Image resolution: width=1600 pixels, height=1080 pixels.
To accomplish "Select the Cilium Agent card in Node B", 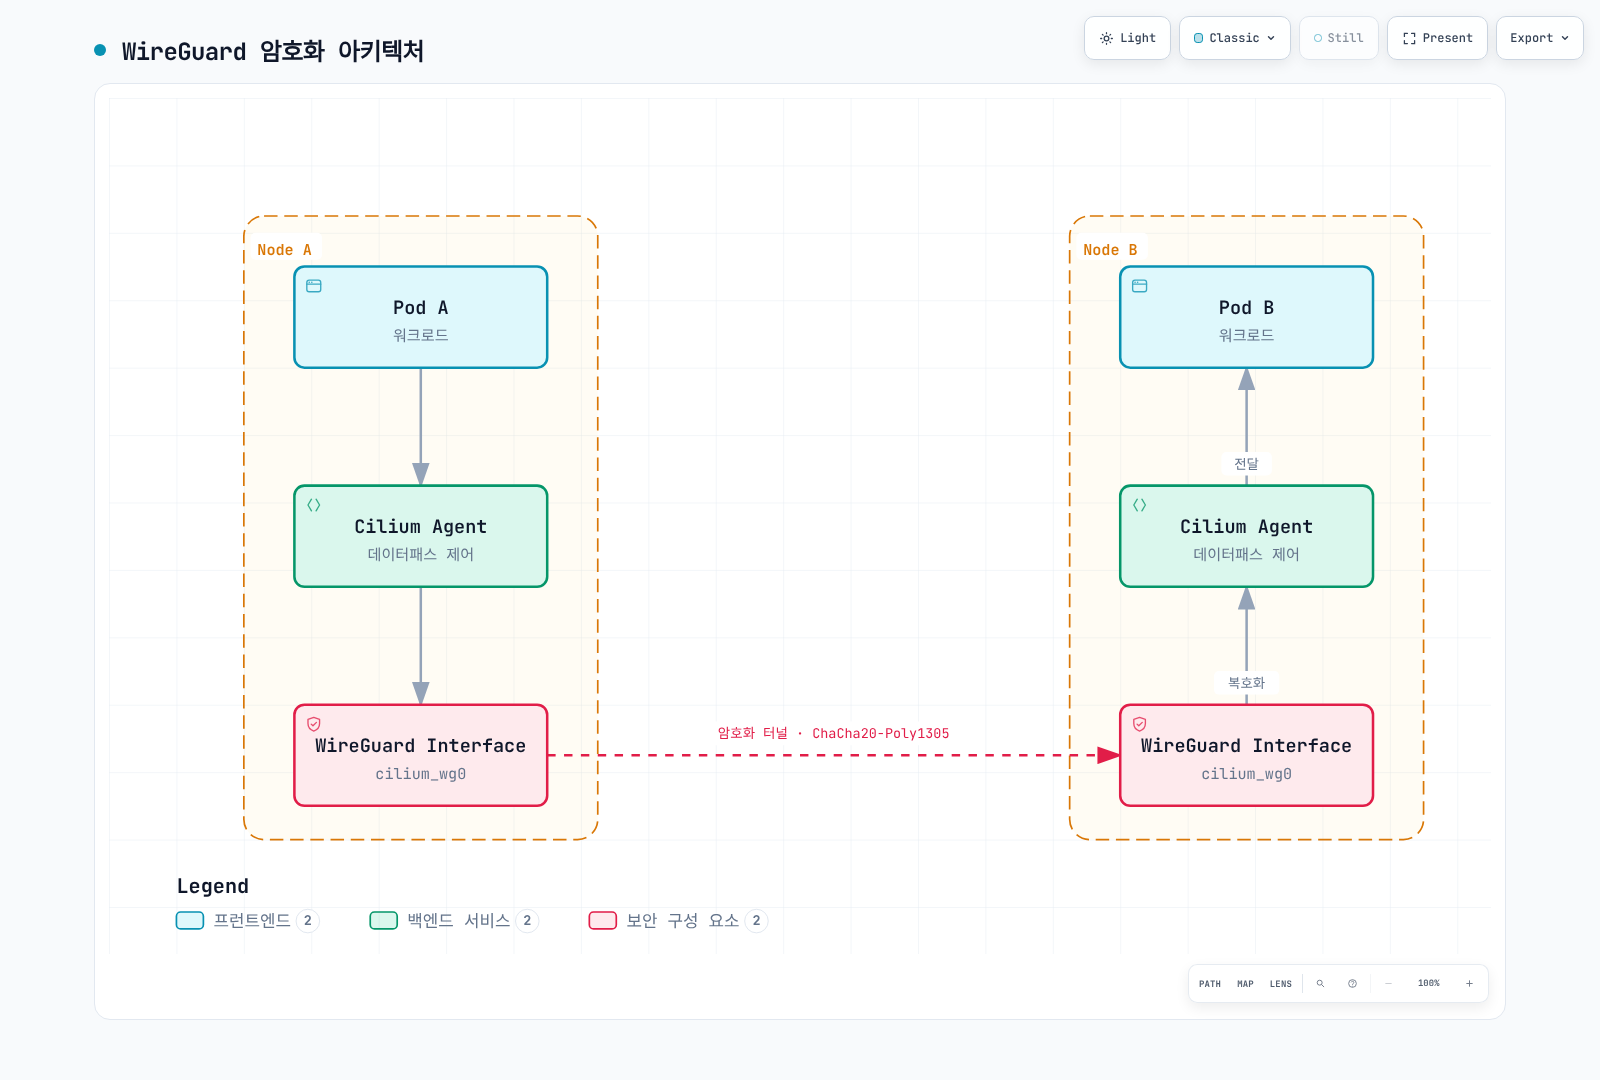I will click(x=1246, y=536).
